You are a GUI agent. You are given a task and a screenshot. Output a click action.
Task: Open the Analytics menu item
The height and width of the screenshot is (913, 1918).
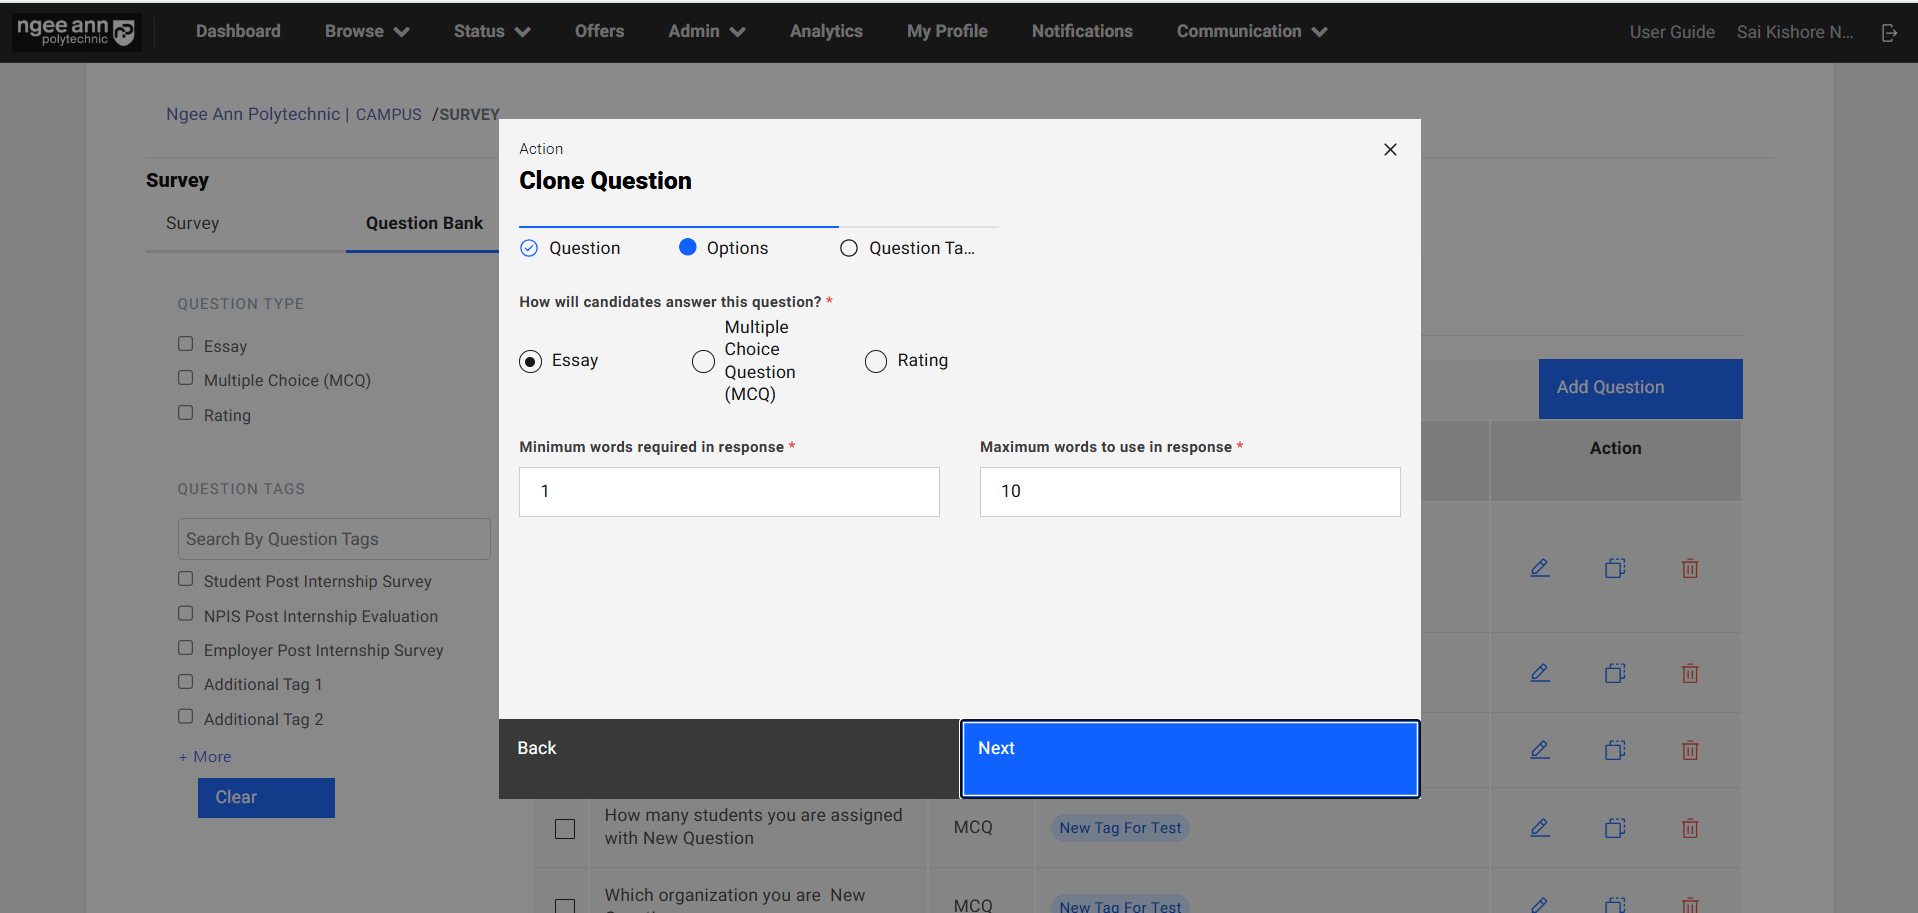click(x=826, y=32)
